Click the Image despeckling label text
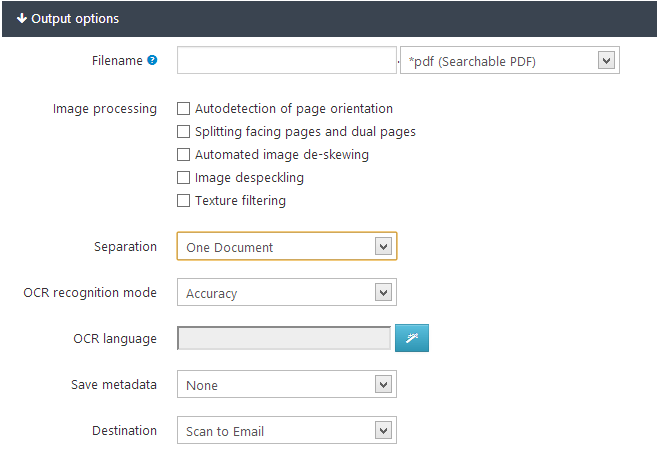This screenshot has height=466, width=657. 249,178
